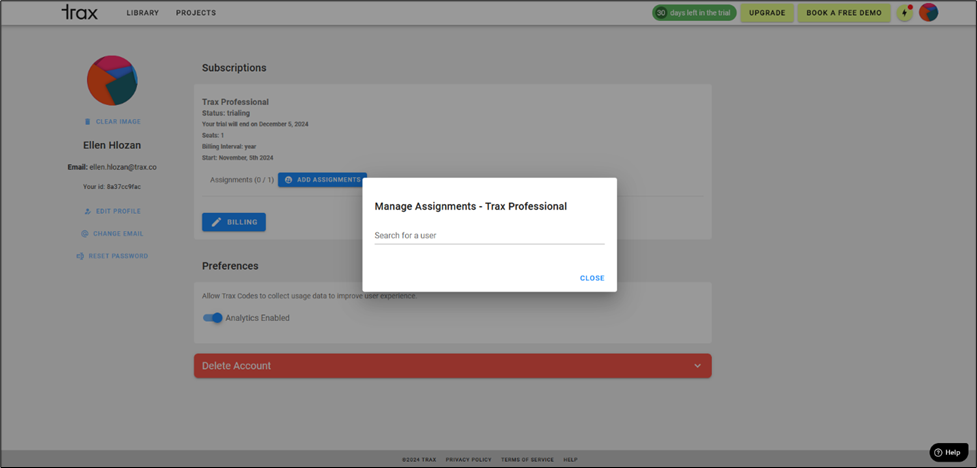
Task: Close the Manage Assignments dialog
Action: point(592,278)
